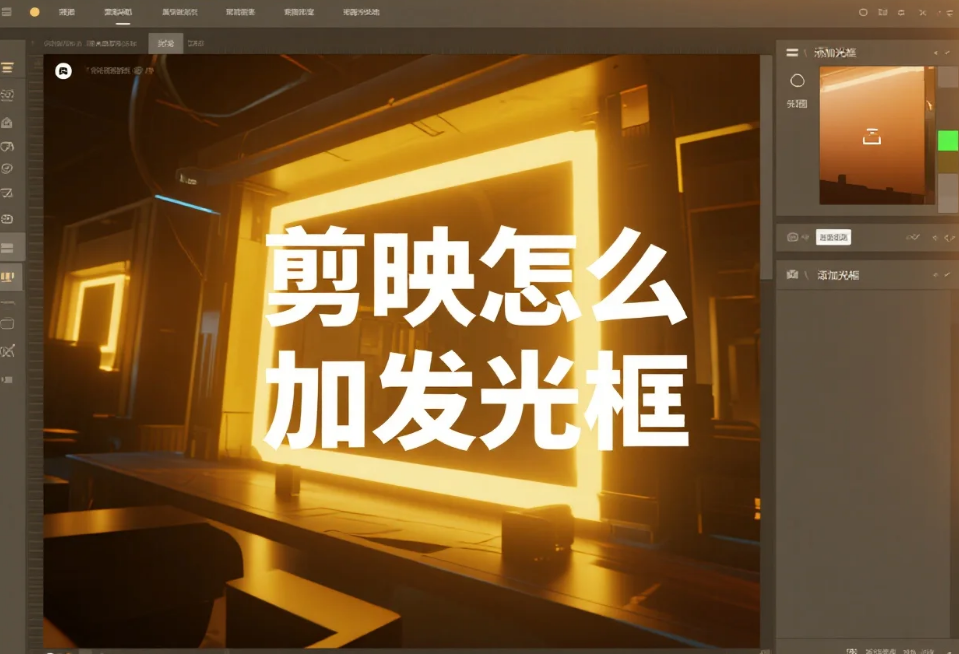Click the list icon beside the first 添加光框 header
The height and width of the screenshot is (654, 959).
792,53
